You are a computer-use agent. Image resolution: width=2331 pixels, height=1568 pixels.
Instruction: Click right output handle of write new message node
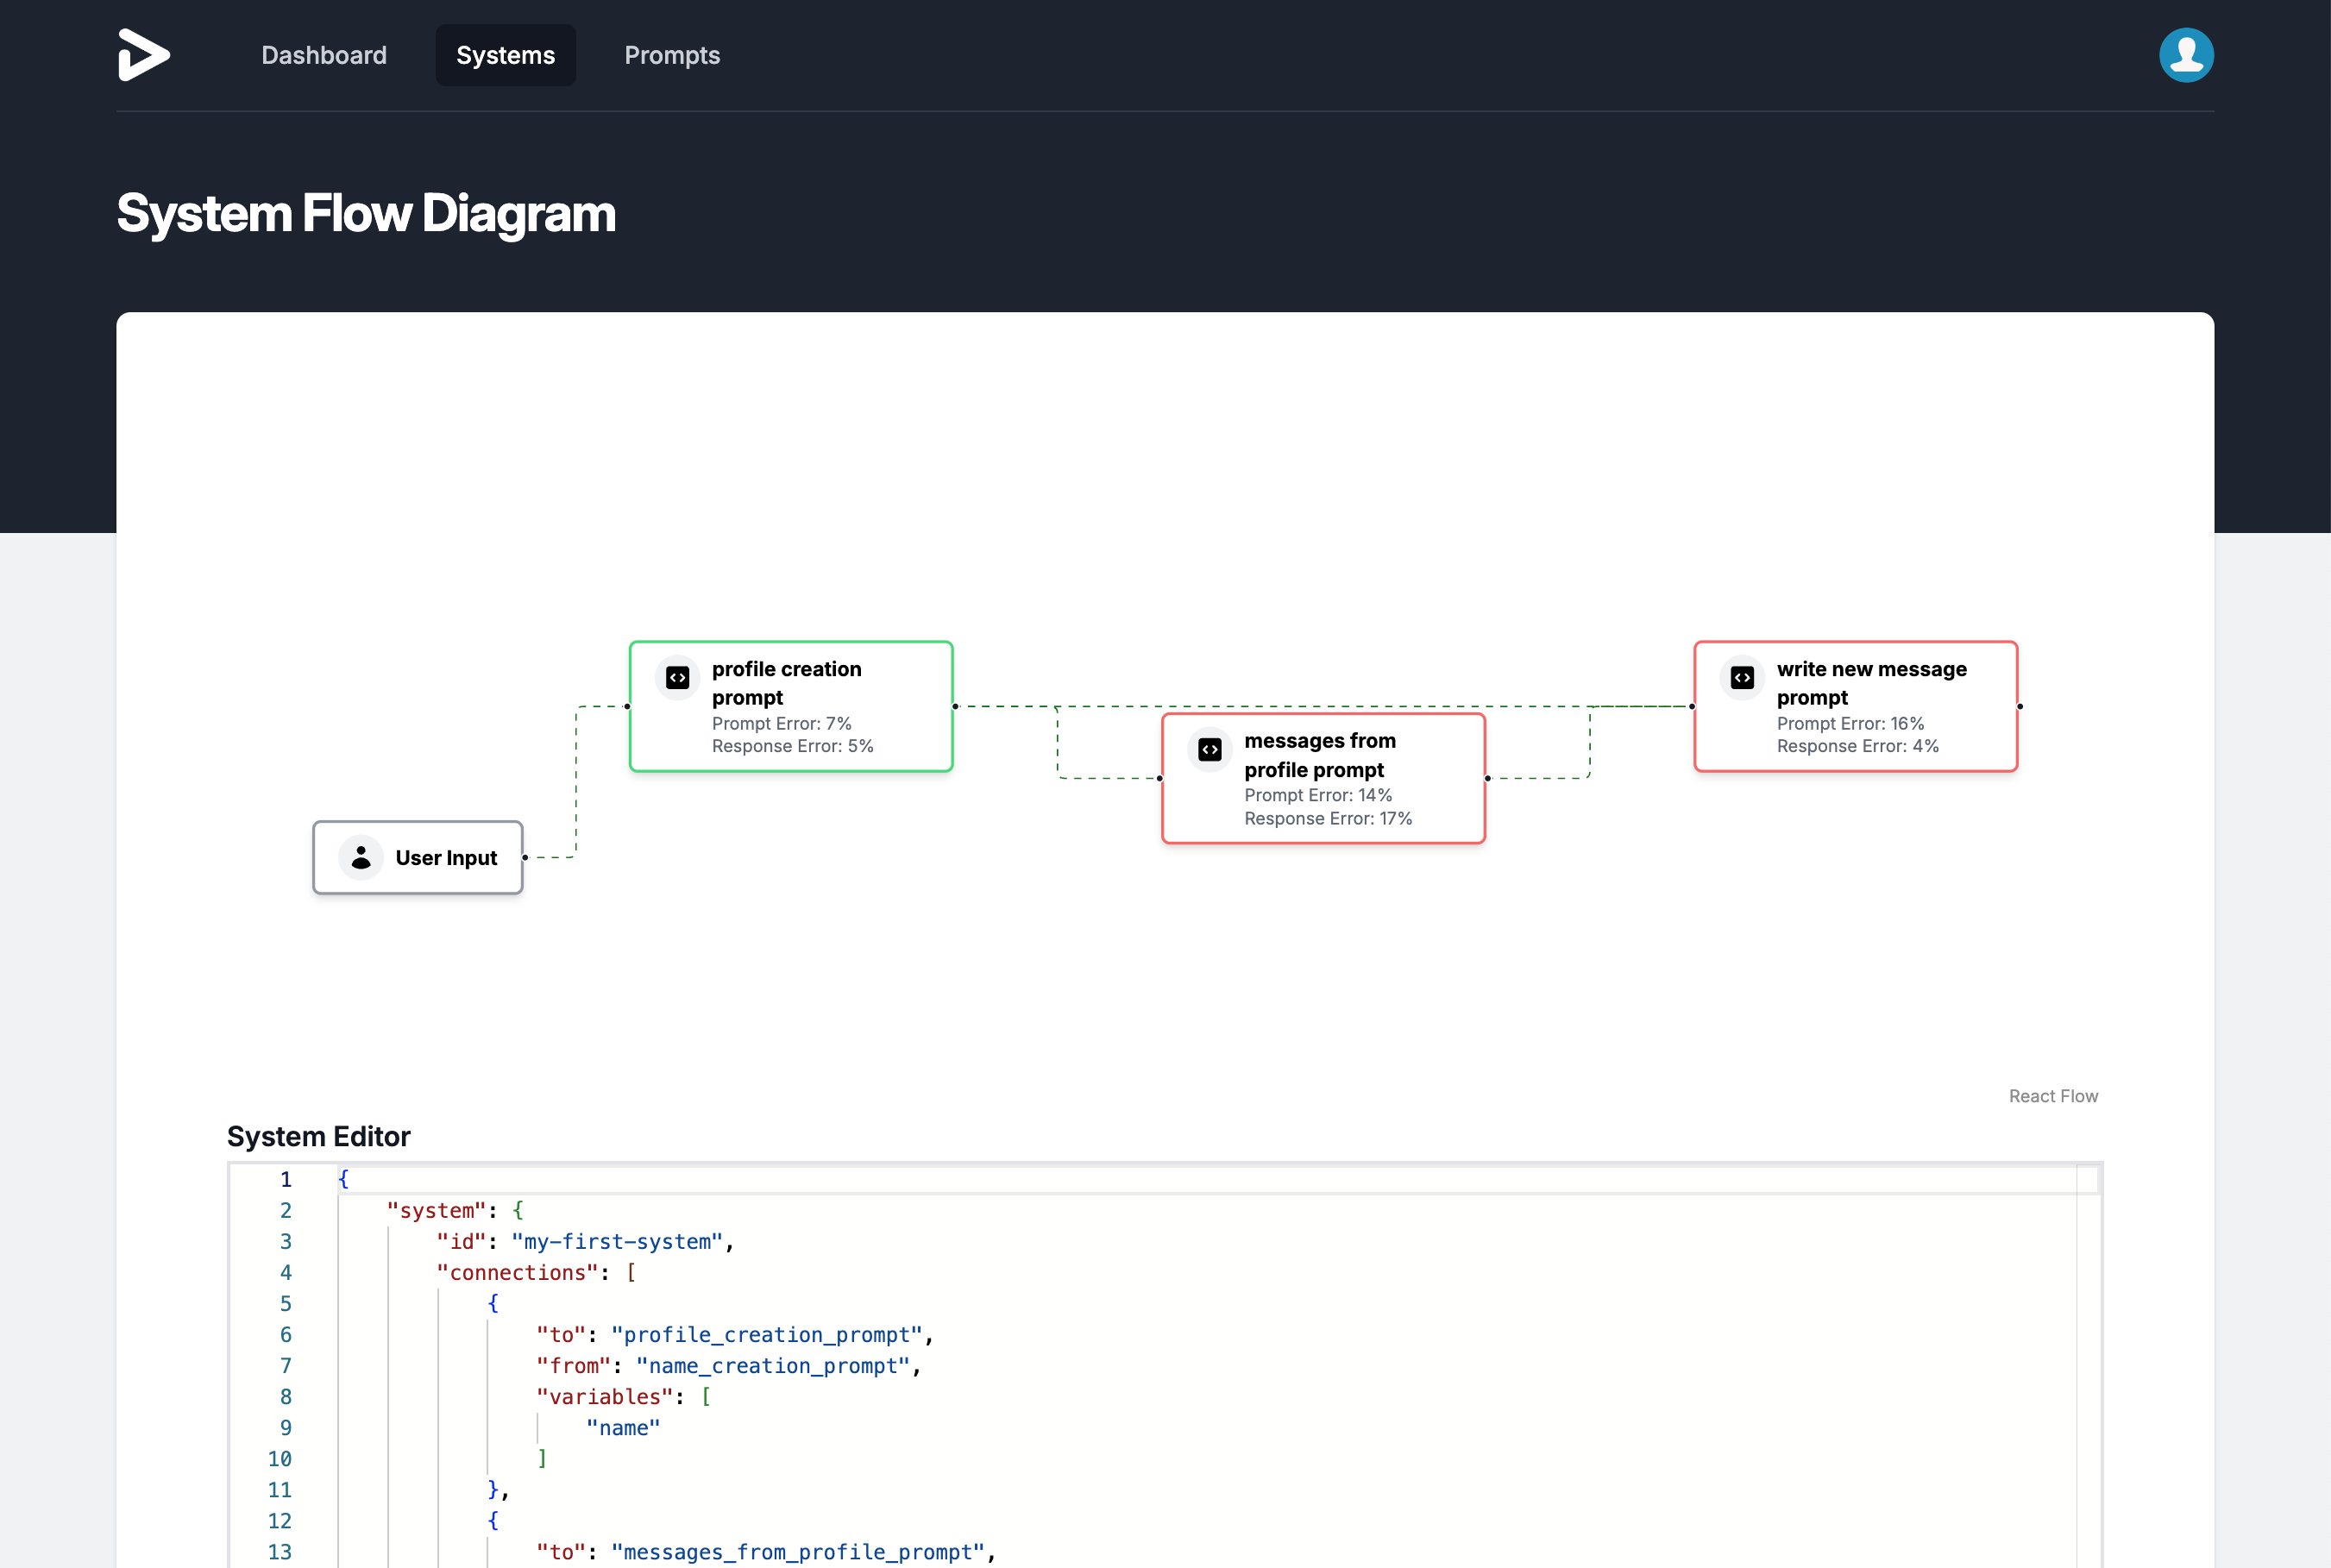(x=2020, y=707)
